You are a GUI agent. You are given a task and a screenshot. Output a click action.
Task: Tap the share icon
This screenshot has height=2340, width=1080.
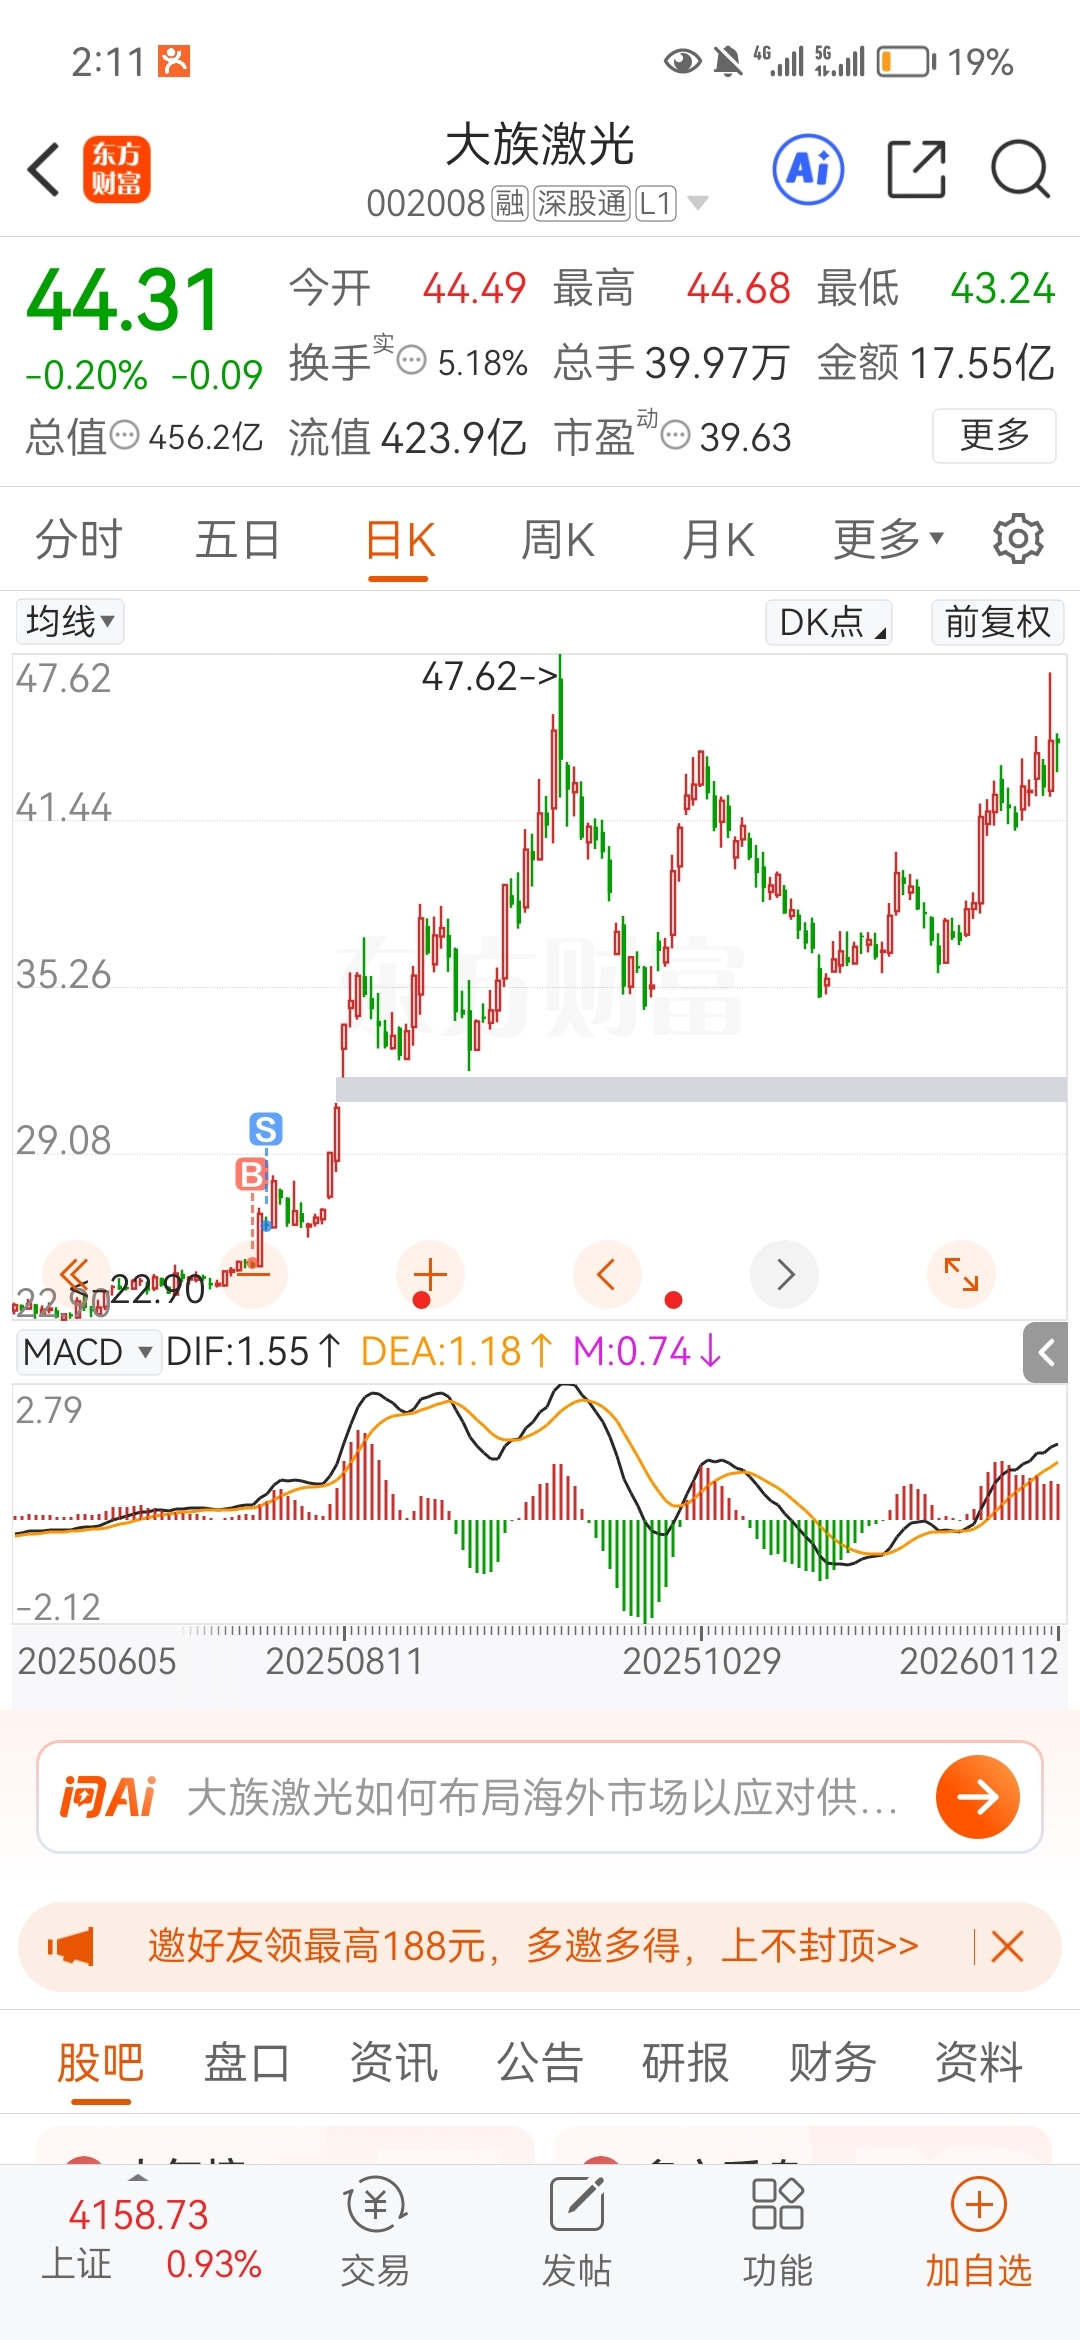point(916,169)
